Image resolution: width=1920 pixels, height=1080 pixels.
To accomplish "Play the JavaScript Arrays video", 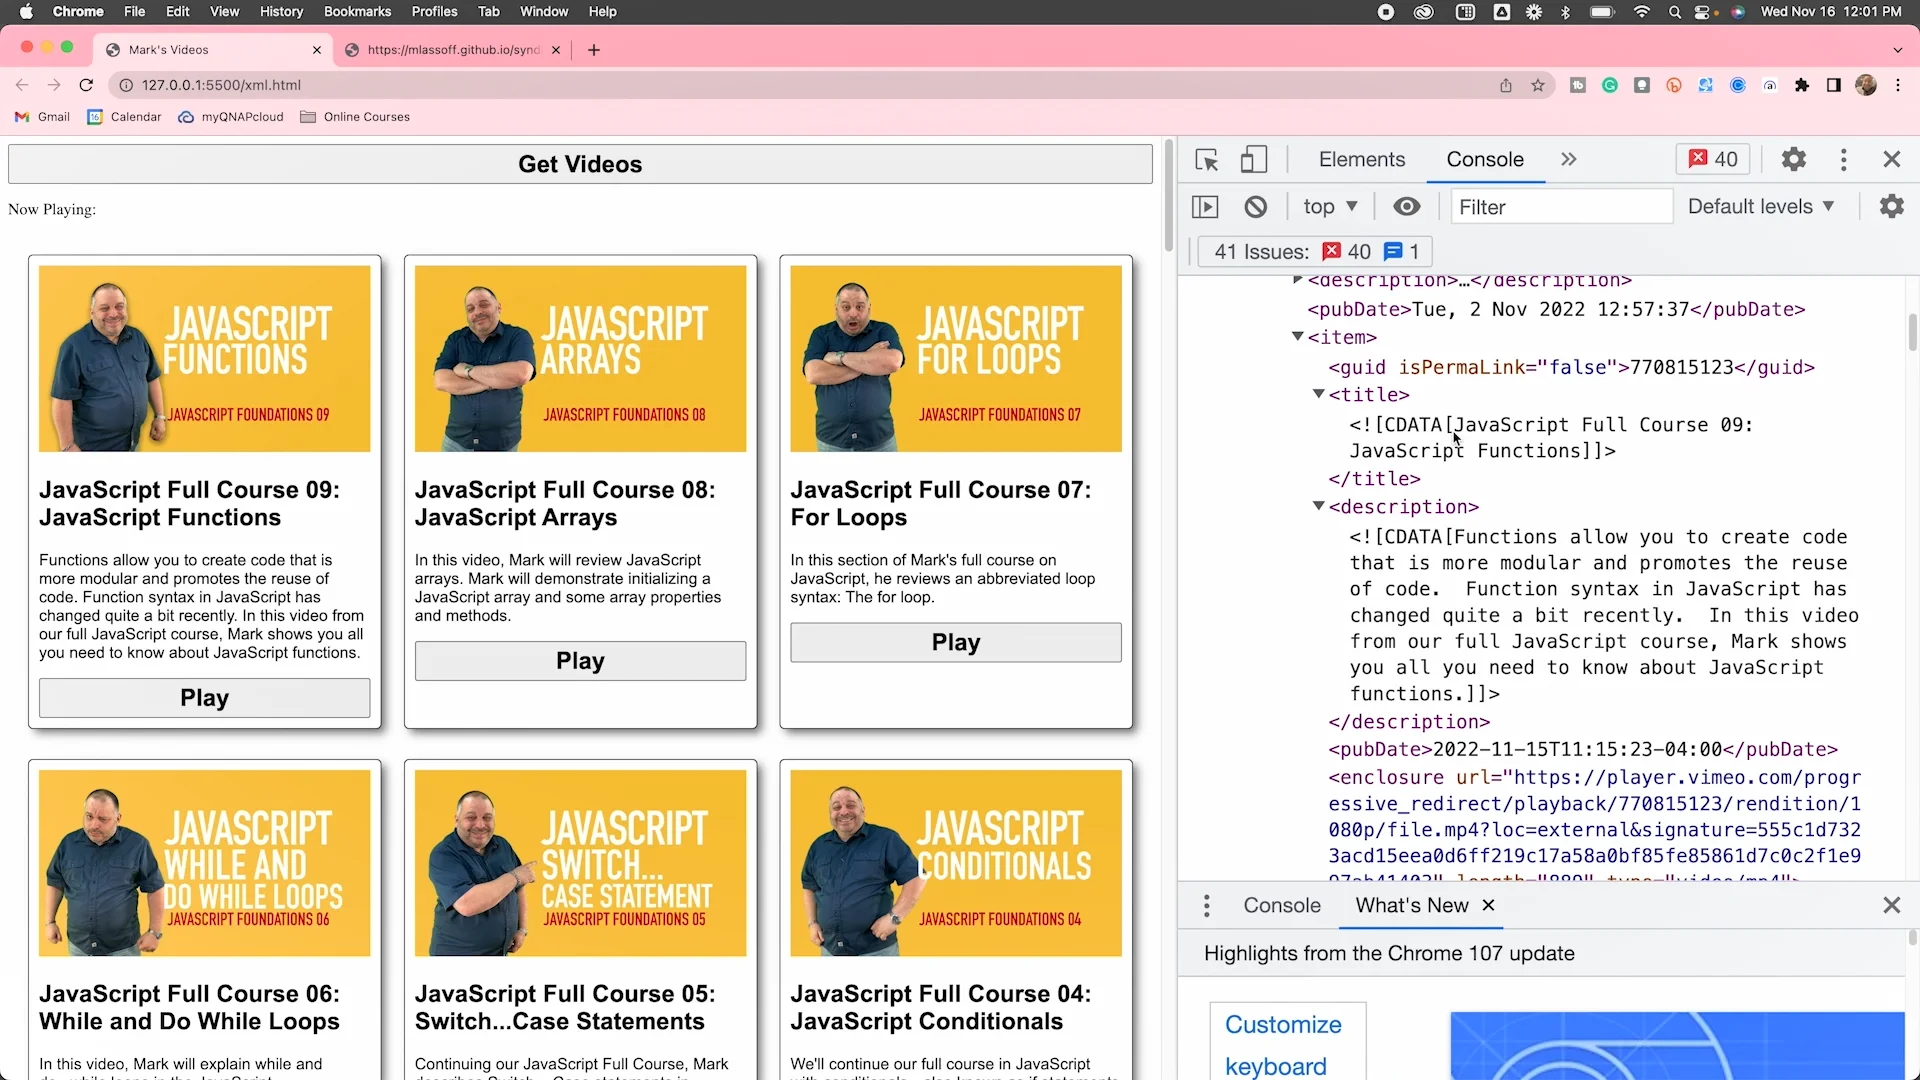I will point(580,661).
